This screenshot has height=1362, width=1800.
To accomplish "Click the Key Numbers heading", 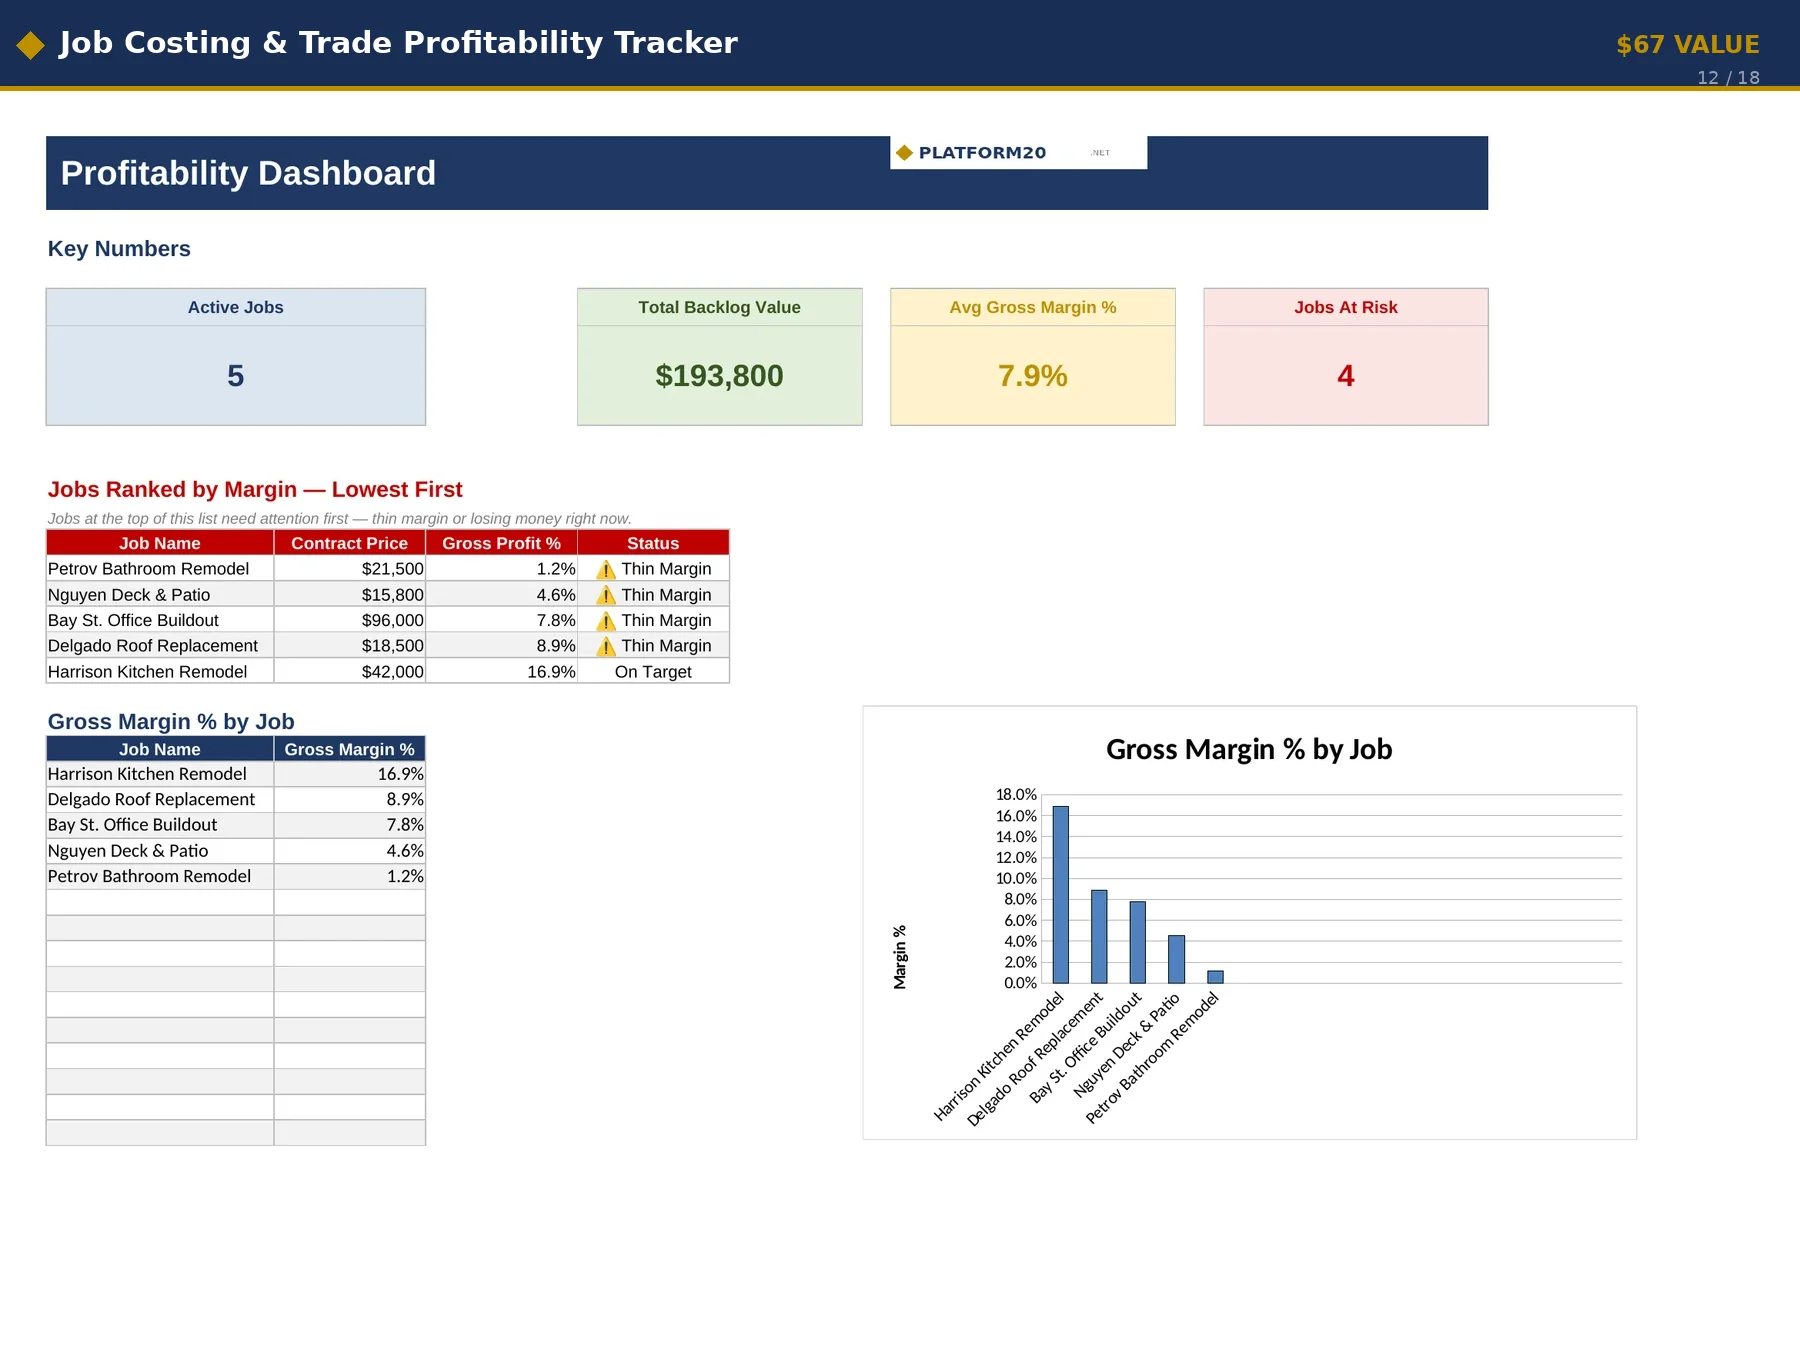I will [119, 249].
